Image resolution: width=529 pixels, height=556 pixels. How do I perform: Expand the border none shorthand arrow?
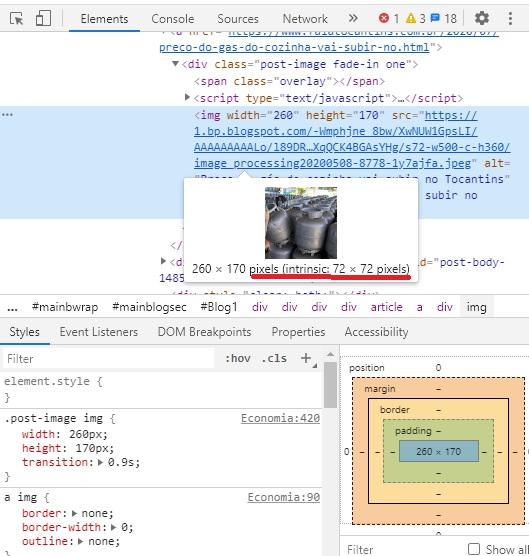[x=74, y=513]
